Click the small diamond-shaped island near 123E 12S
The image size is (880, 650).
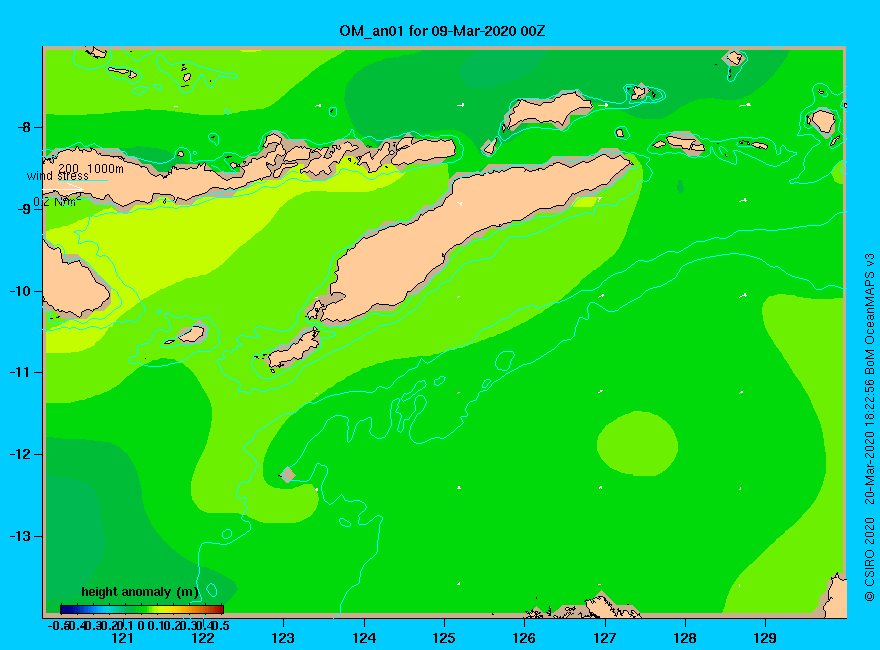288,474
